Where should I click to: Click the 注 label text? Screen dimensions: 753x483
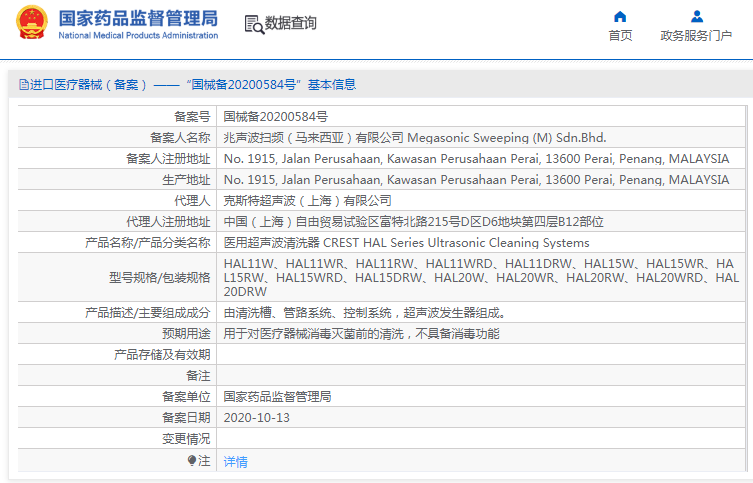coord(205,461)
